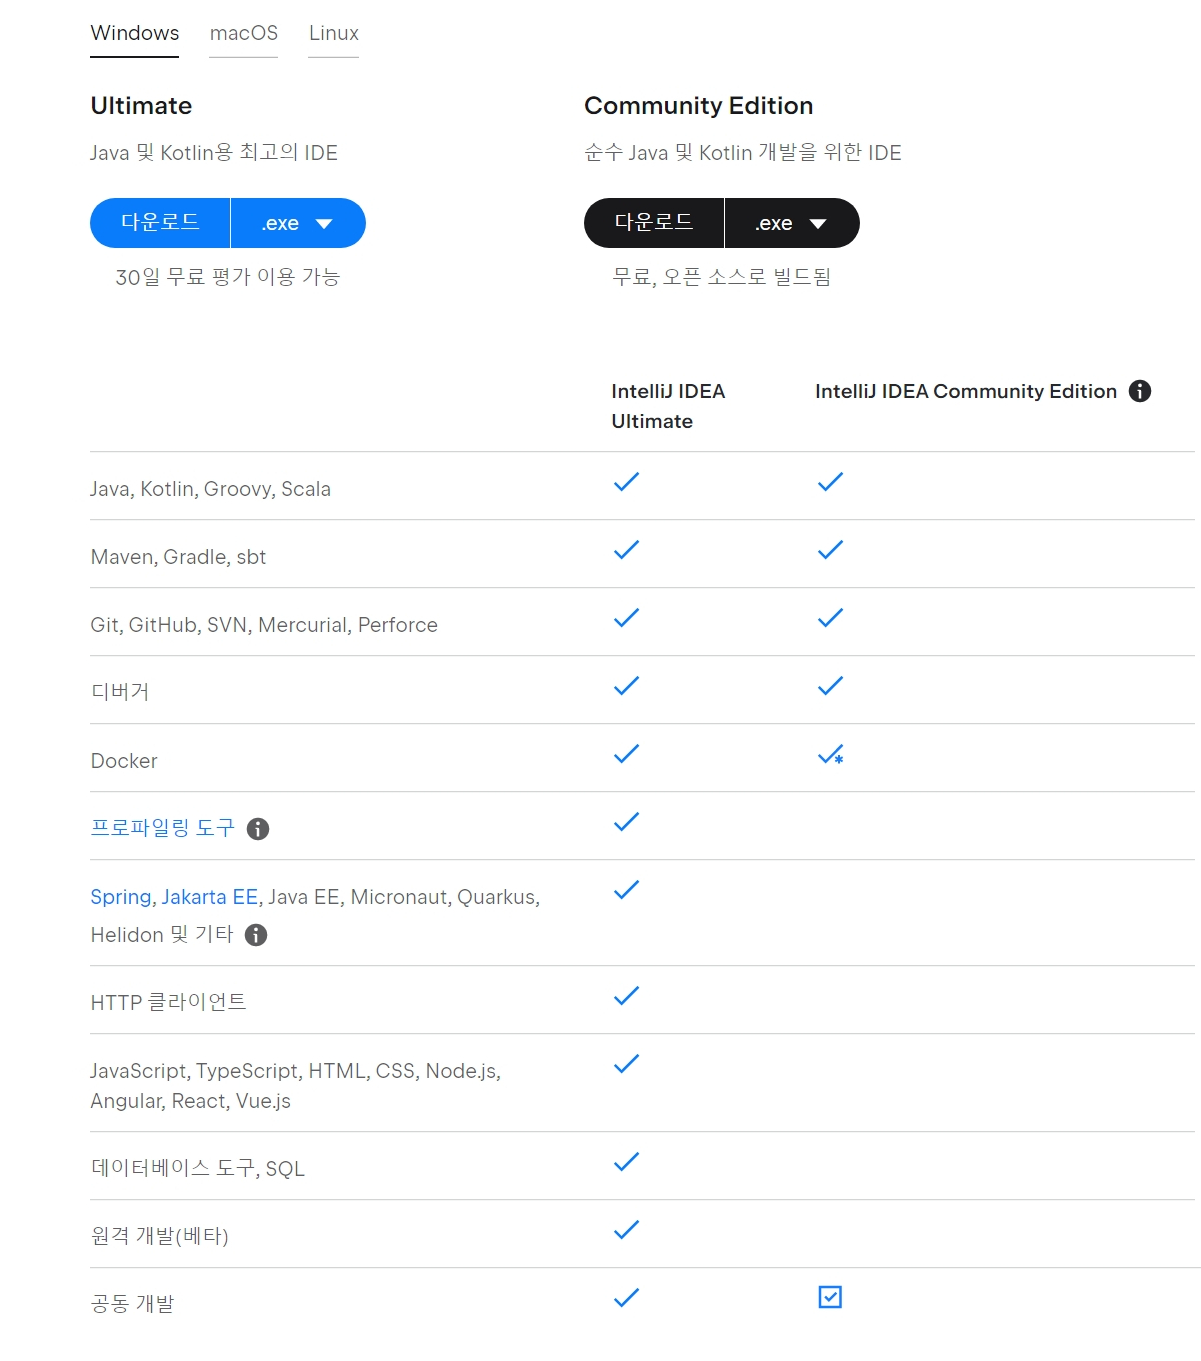Click Ultimate checkmark in Git, GitHub, SVN row
Image resolution: width=1201 pixels, height=1361 pixels.
[x=626, y=618]
